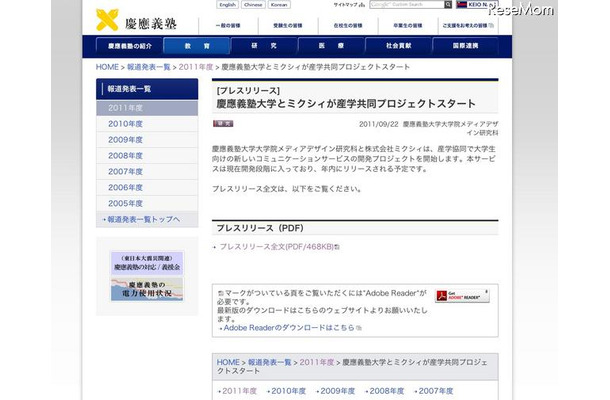Select 2006年度 in the sidebar
This screenshot has width=610, height=400.
click(x=147, y=188)
